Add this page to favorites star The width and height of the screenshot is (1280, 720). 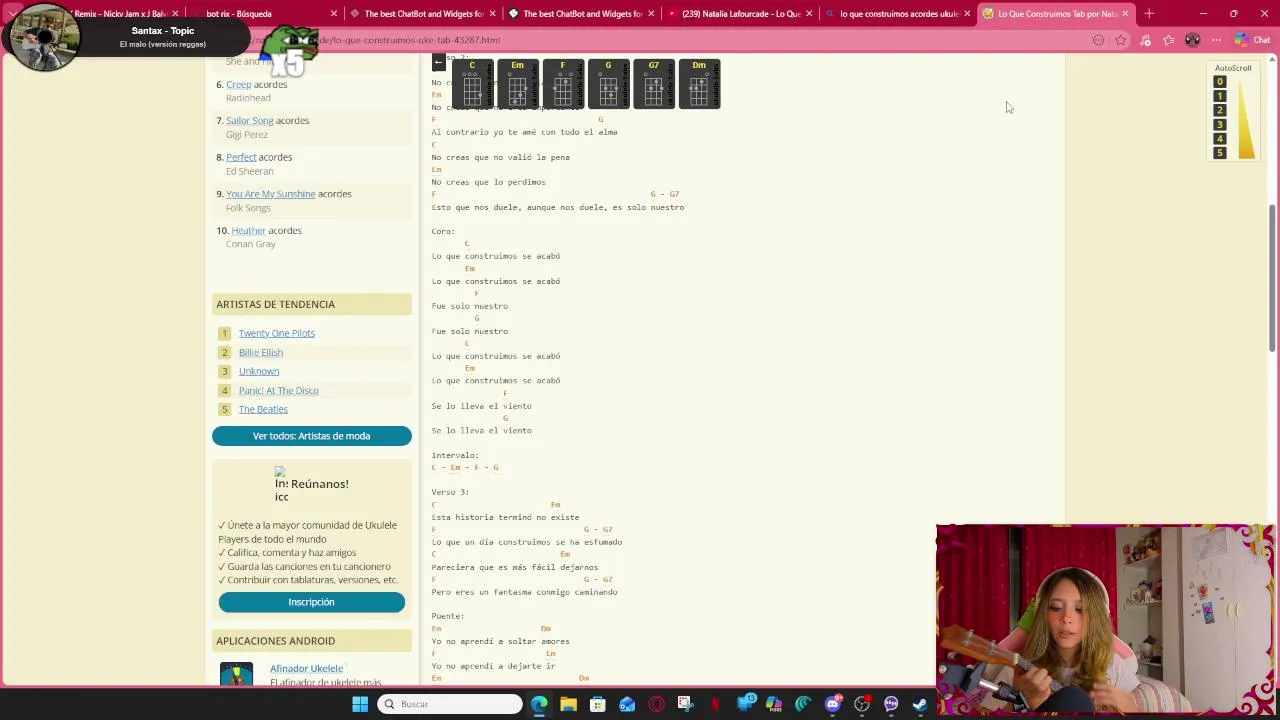coord(1121,40)
